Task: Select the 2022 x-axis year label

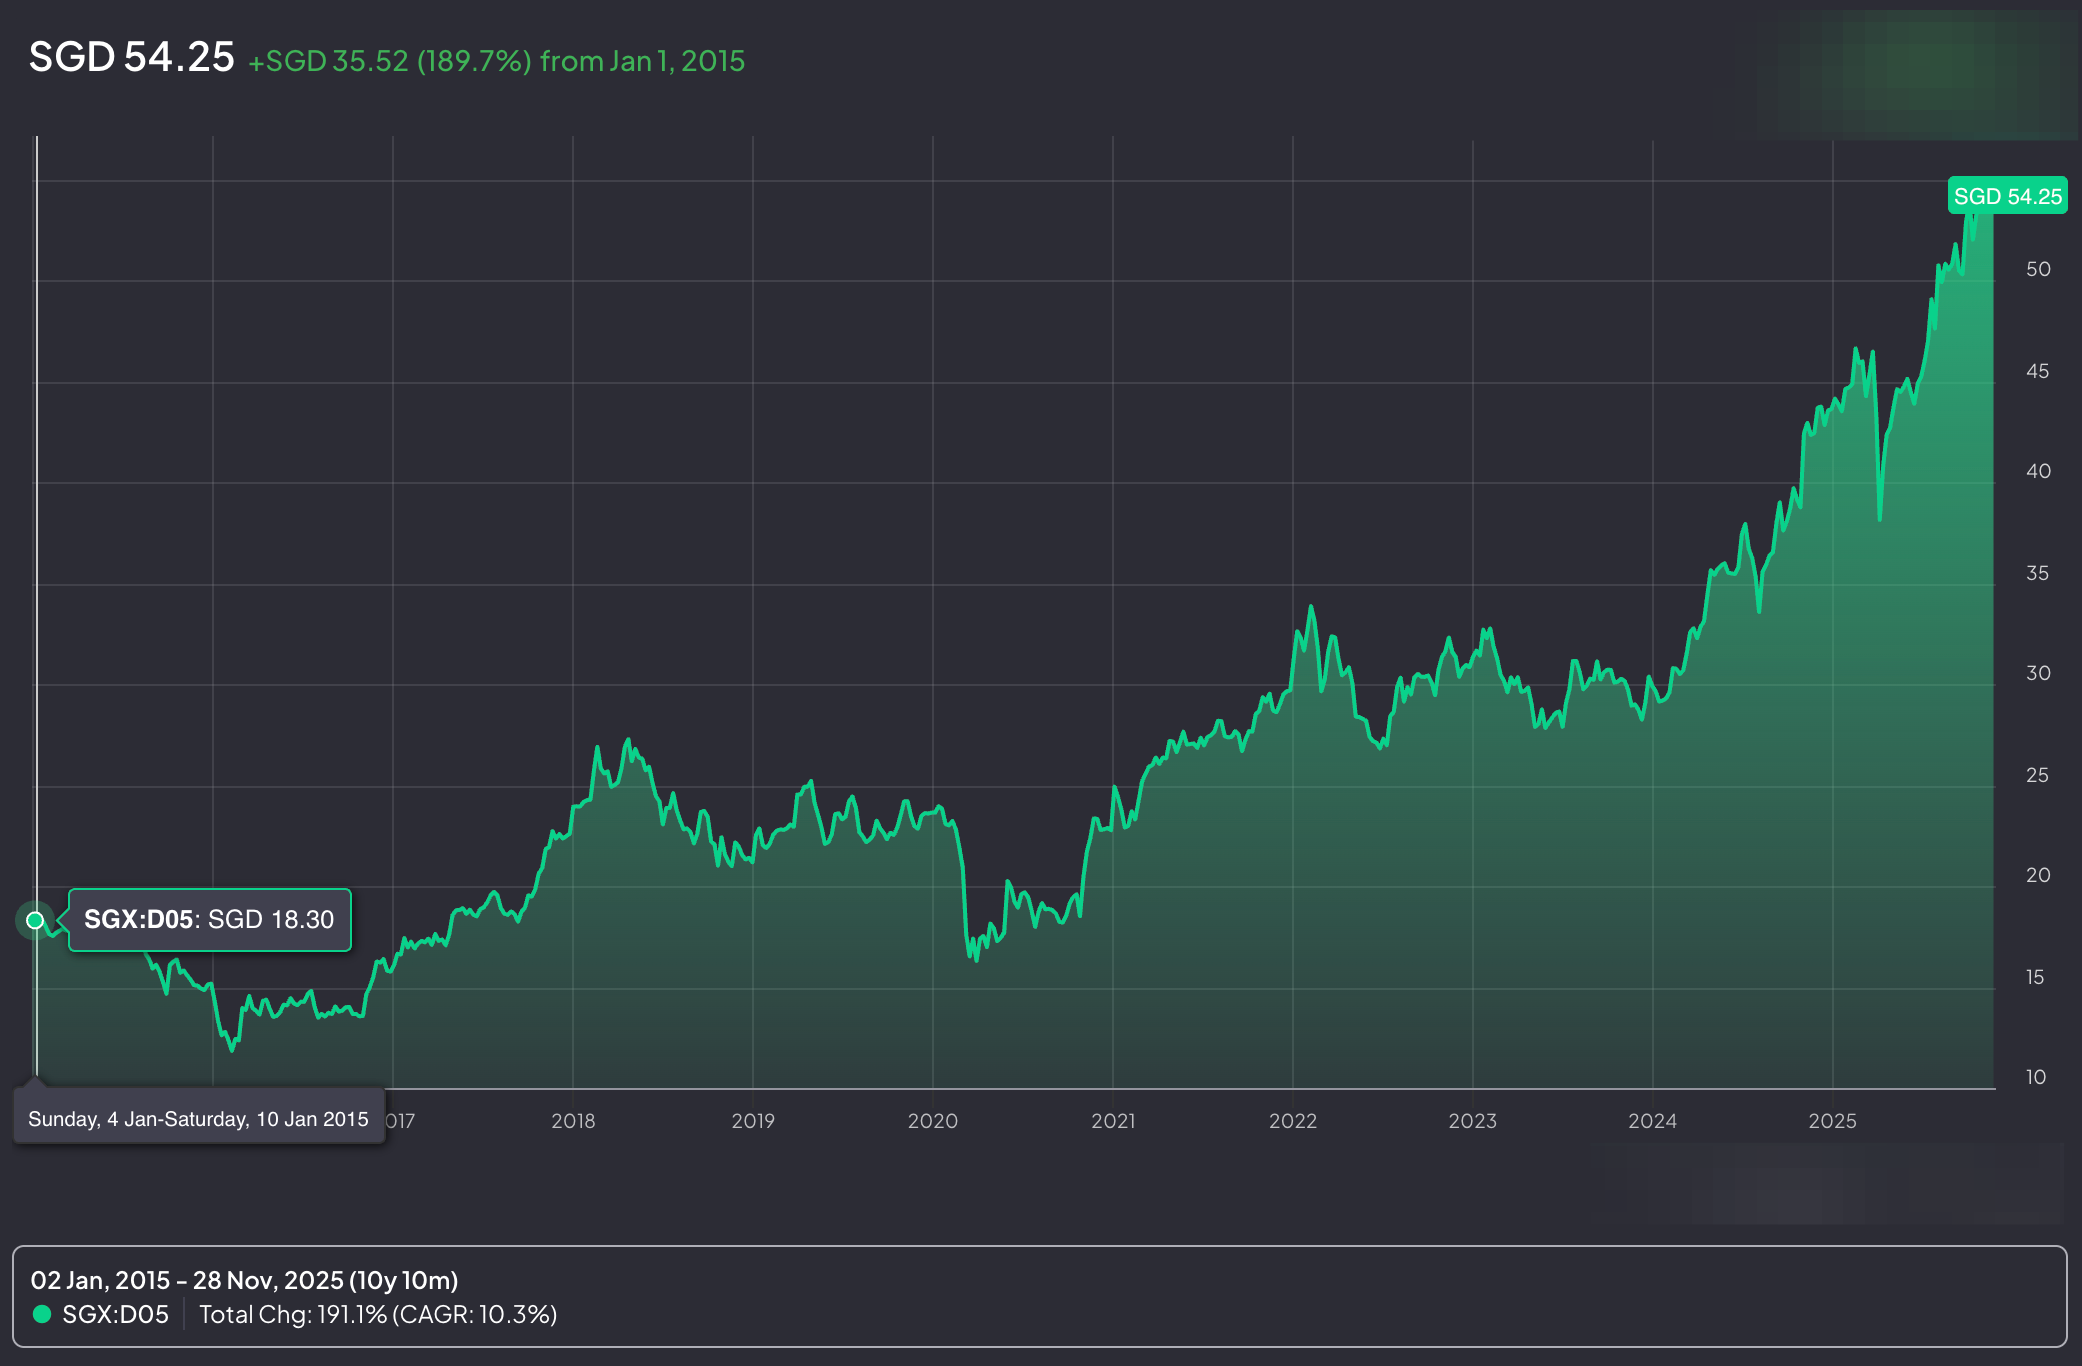Action: point(1293,1121)
